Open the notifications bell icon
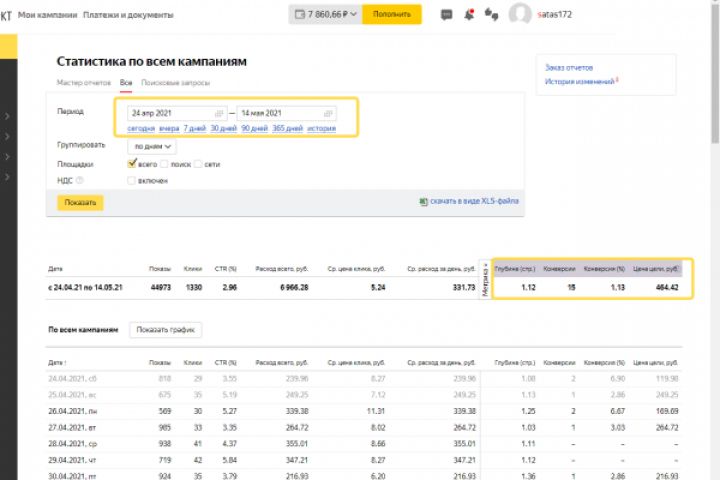This screenshot has width=720, height=480. coord(469,14)
